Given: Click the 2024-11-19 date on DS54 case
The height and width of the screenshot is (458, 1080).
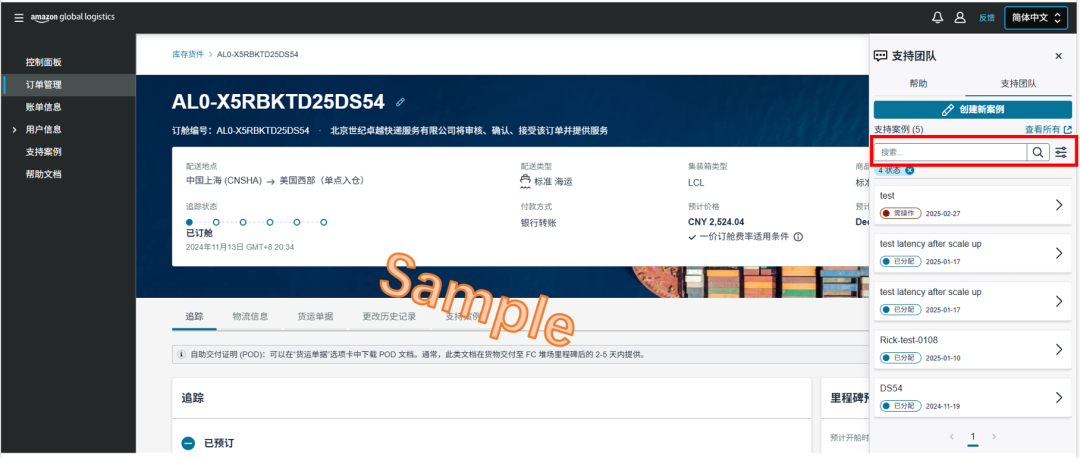Looking at the screenshot, I should [x=943, y=406].
